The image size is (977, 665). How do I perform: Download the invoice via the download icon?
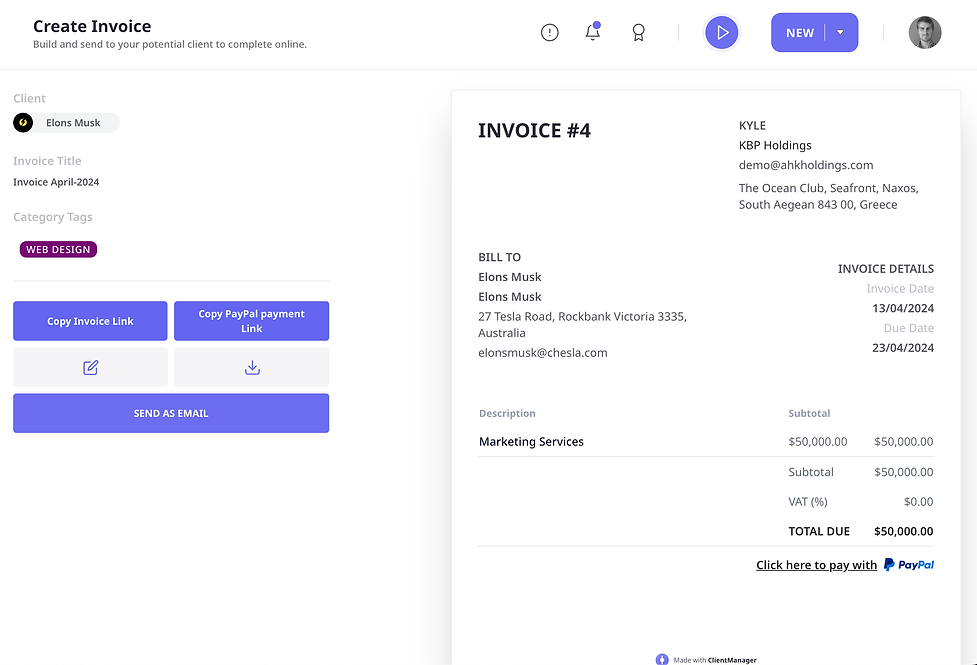click(251, 368)
